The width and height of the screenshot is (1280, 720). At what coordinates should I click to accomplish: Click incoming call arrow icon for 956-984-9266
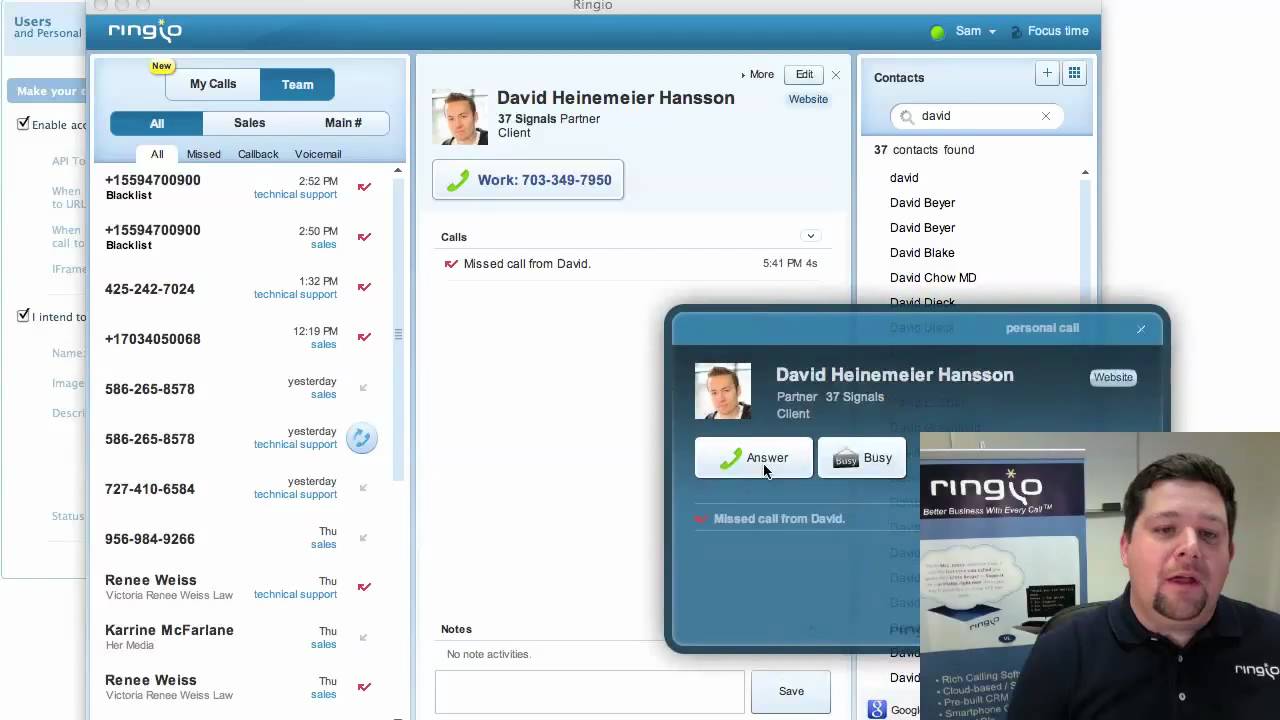(x=363, y=537)
